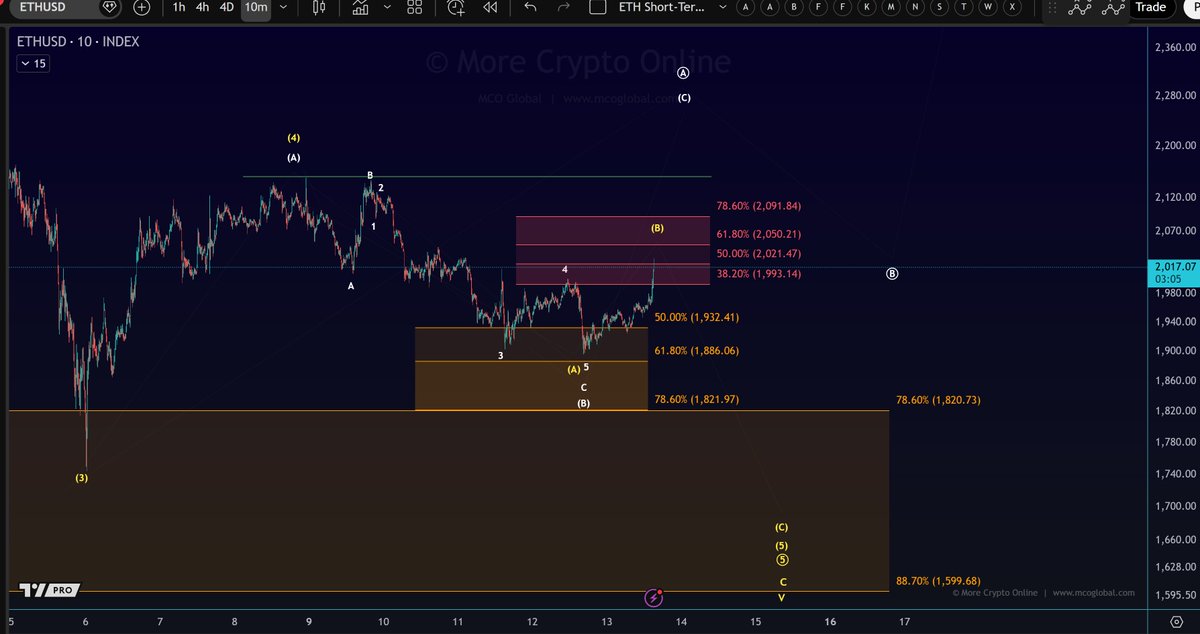
Task: Select the circled A wave label
Action: [x=683, y=73]
